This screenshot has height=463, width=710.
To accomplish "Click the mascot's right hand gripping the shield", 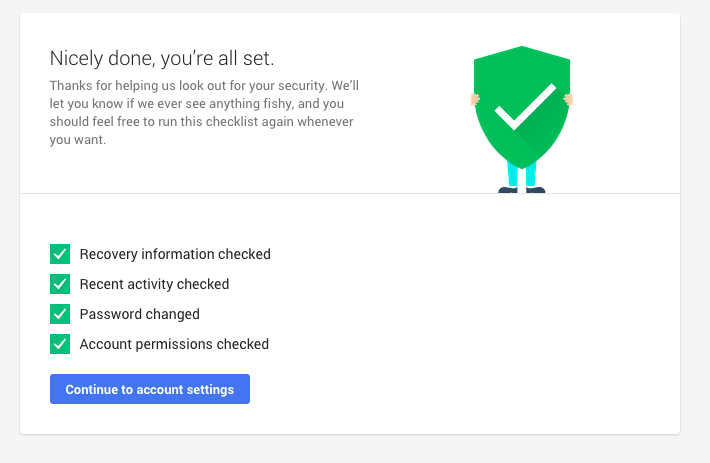I will click(x=569, y=98).
